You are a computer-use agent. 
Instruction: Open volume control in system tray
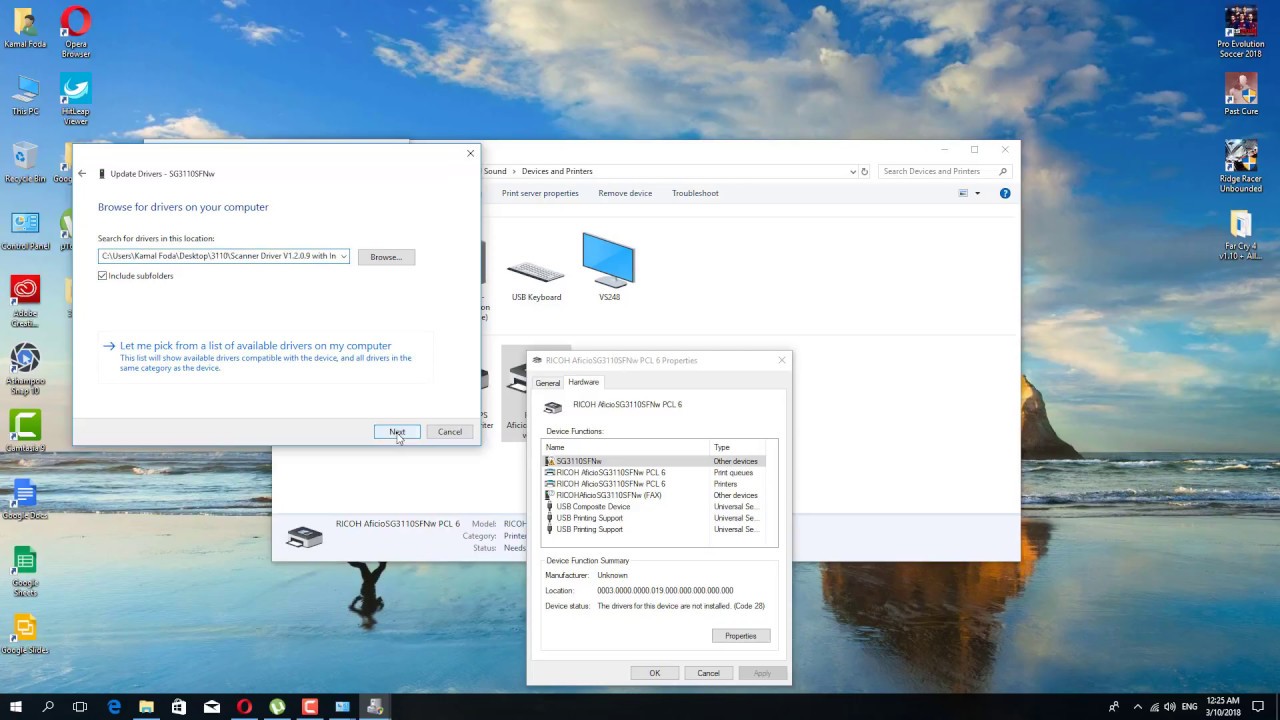1170,707
